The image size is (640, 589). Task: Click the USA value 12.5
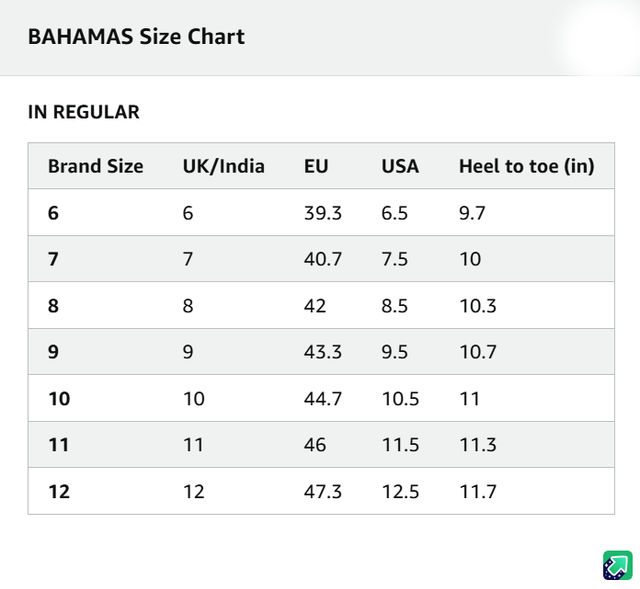click(400, 491)
